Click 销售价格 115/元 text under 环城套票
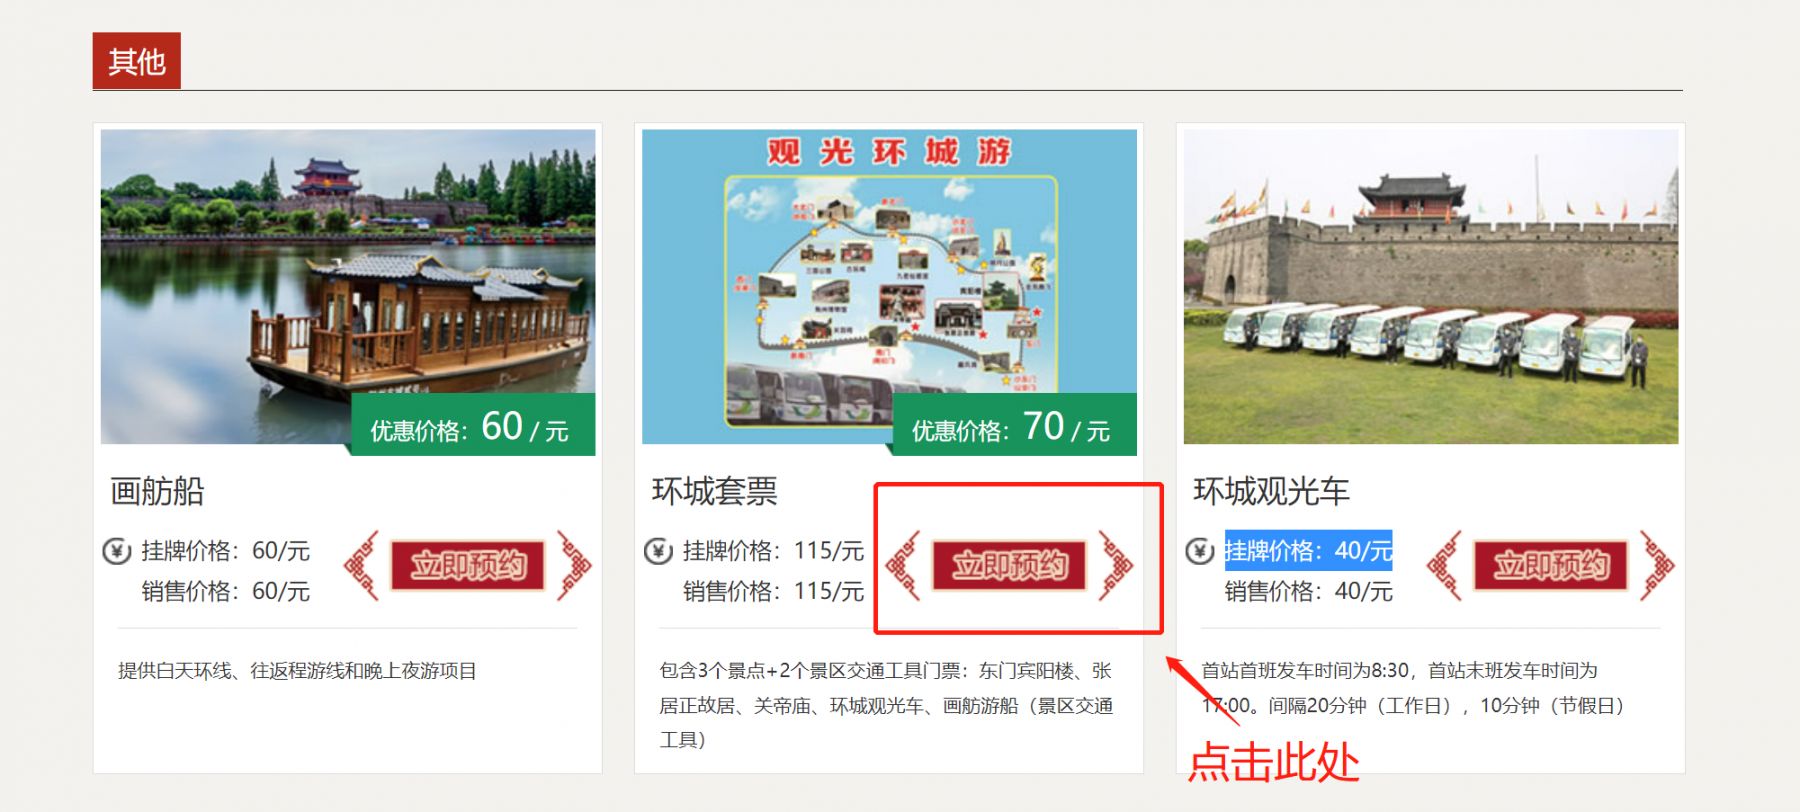The width and height of the screenshot is (1800, 812). pos(773,591)
